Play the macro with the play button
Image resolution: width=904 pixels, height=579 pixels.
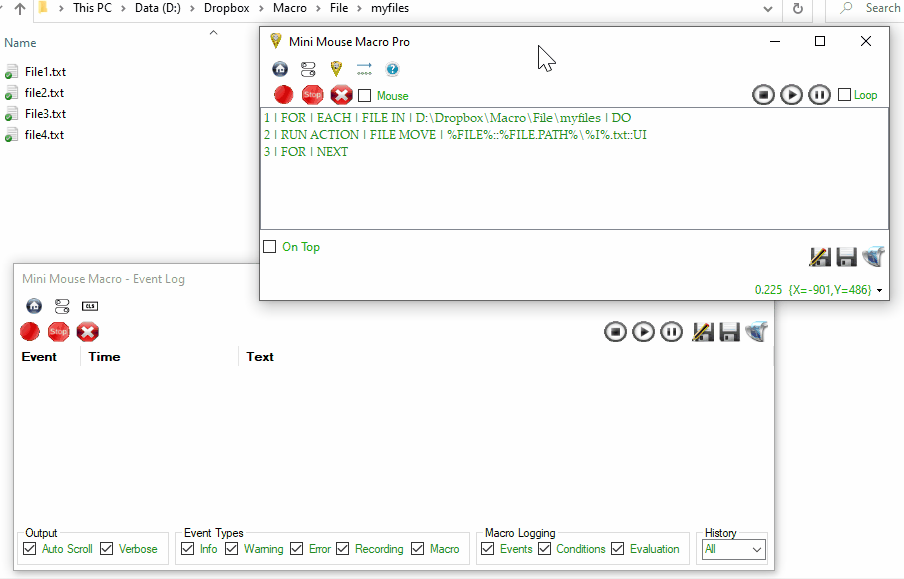point(791,94)
